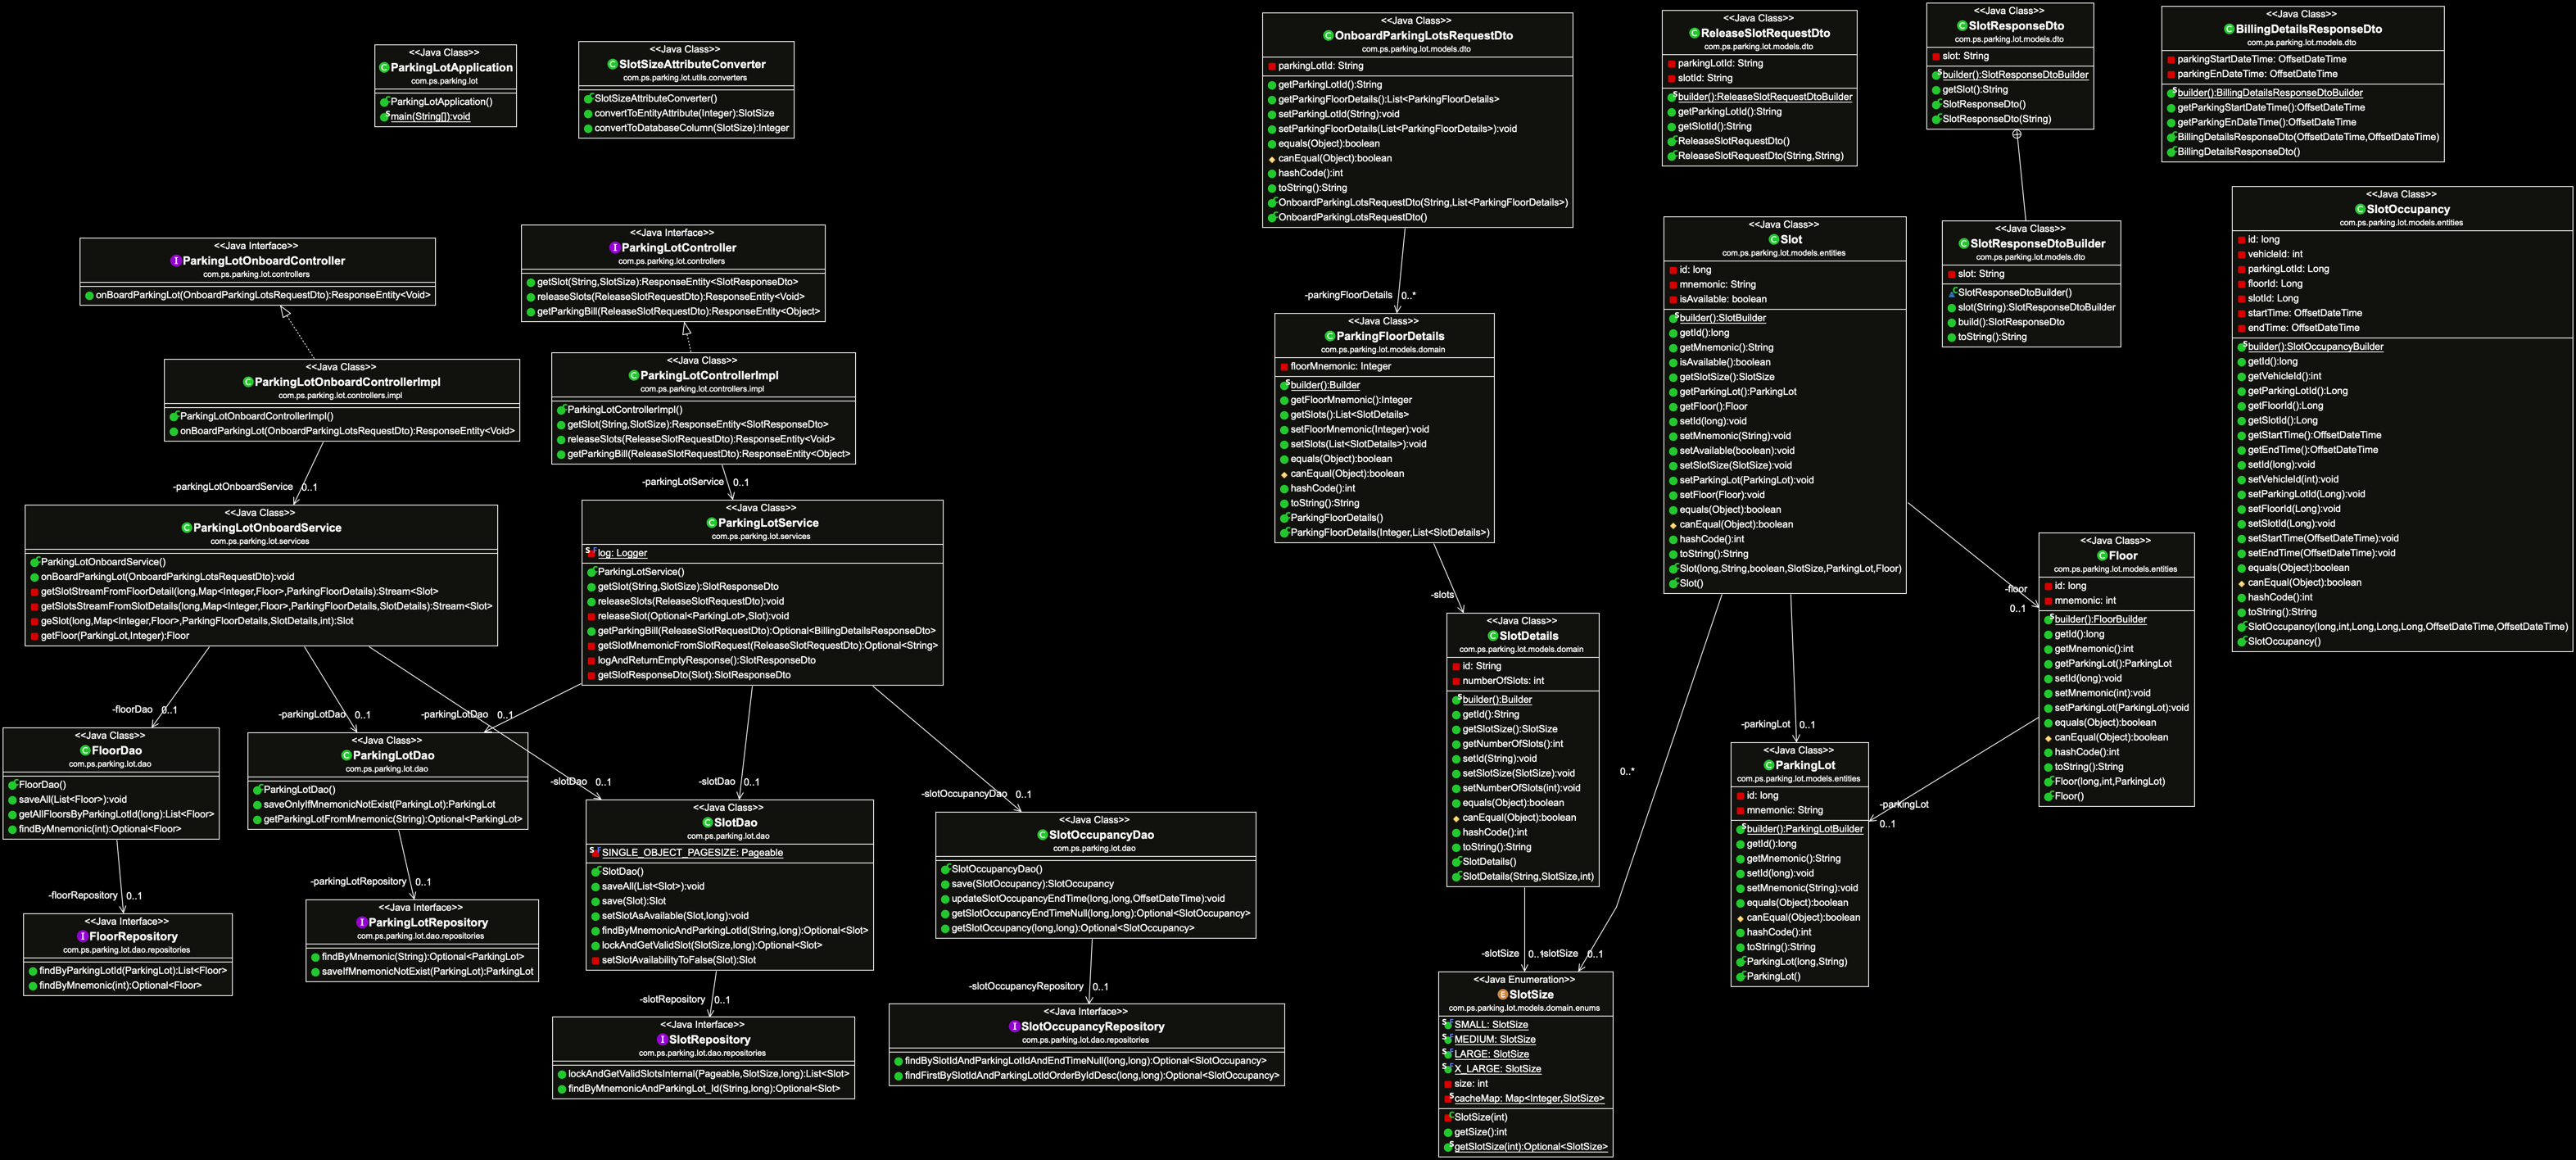Click the class icon of ParkingFloorDetails
The height and width of the screenshot is (1160, 2576).
point(1330,336)
